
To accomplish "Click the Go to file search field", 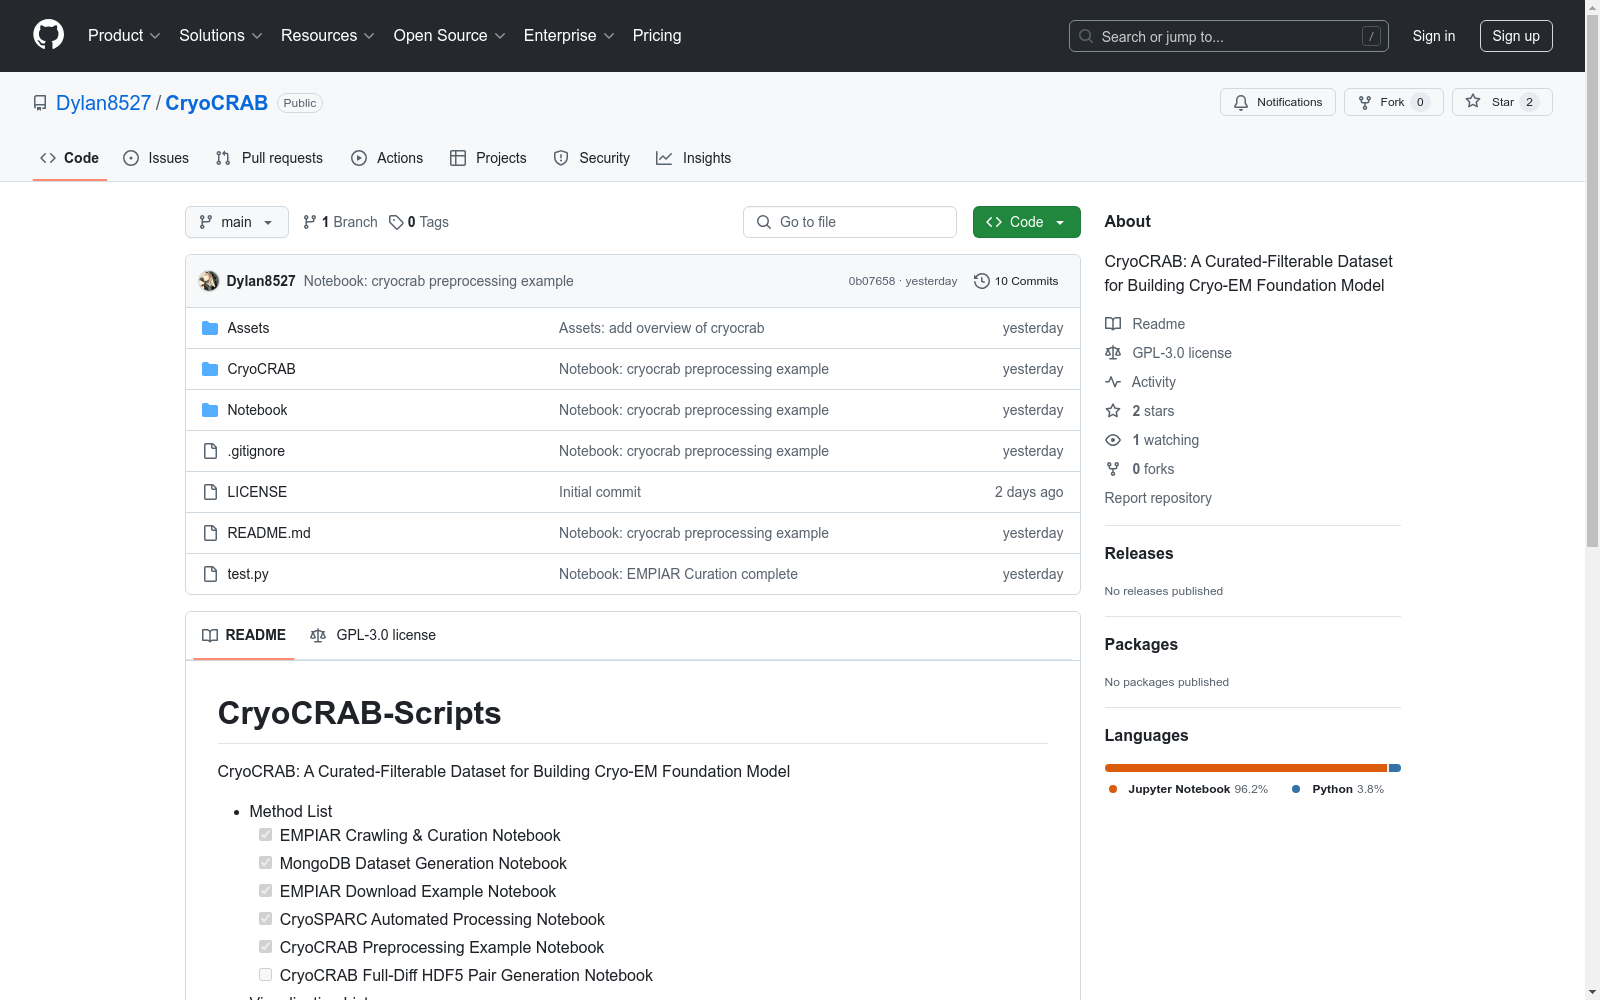I will pyautogui.click(x=850, y=222).
